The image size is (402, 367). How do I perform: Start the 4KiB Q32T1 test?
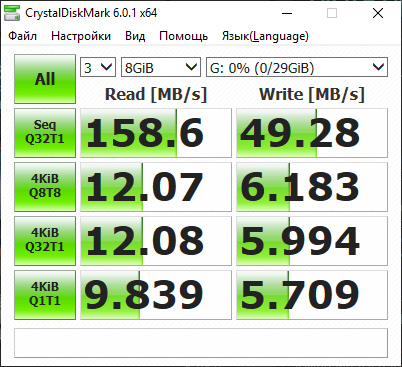(45, 241)
